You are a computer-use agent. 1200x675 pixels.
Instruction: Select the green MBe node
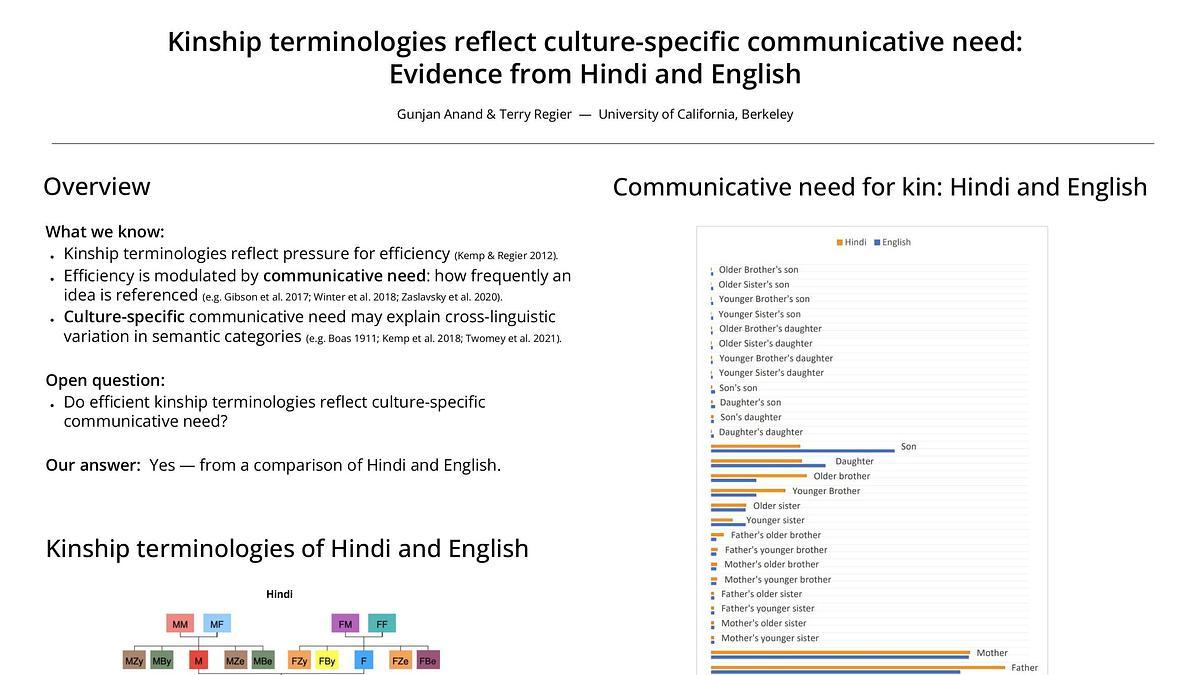[263, 661]
